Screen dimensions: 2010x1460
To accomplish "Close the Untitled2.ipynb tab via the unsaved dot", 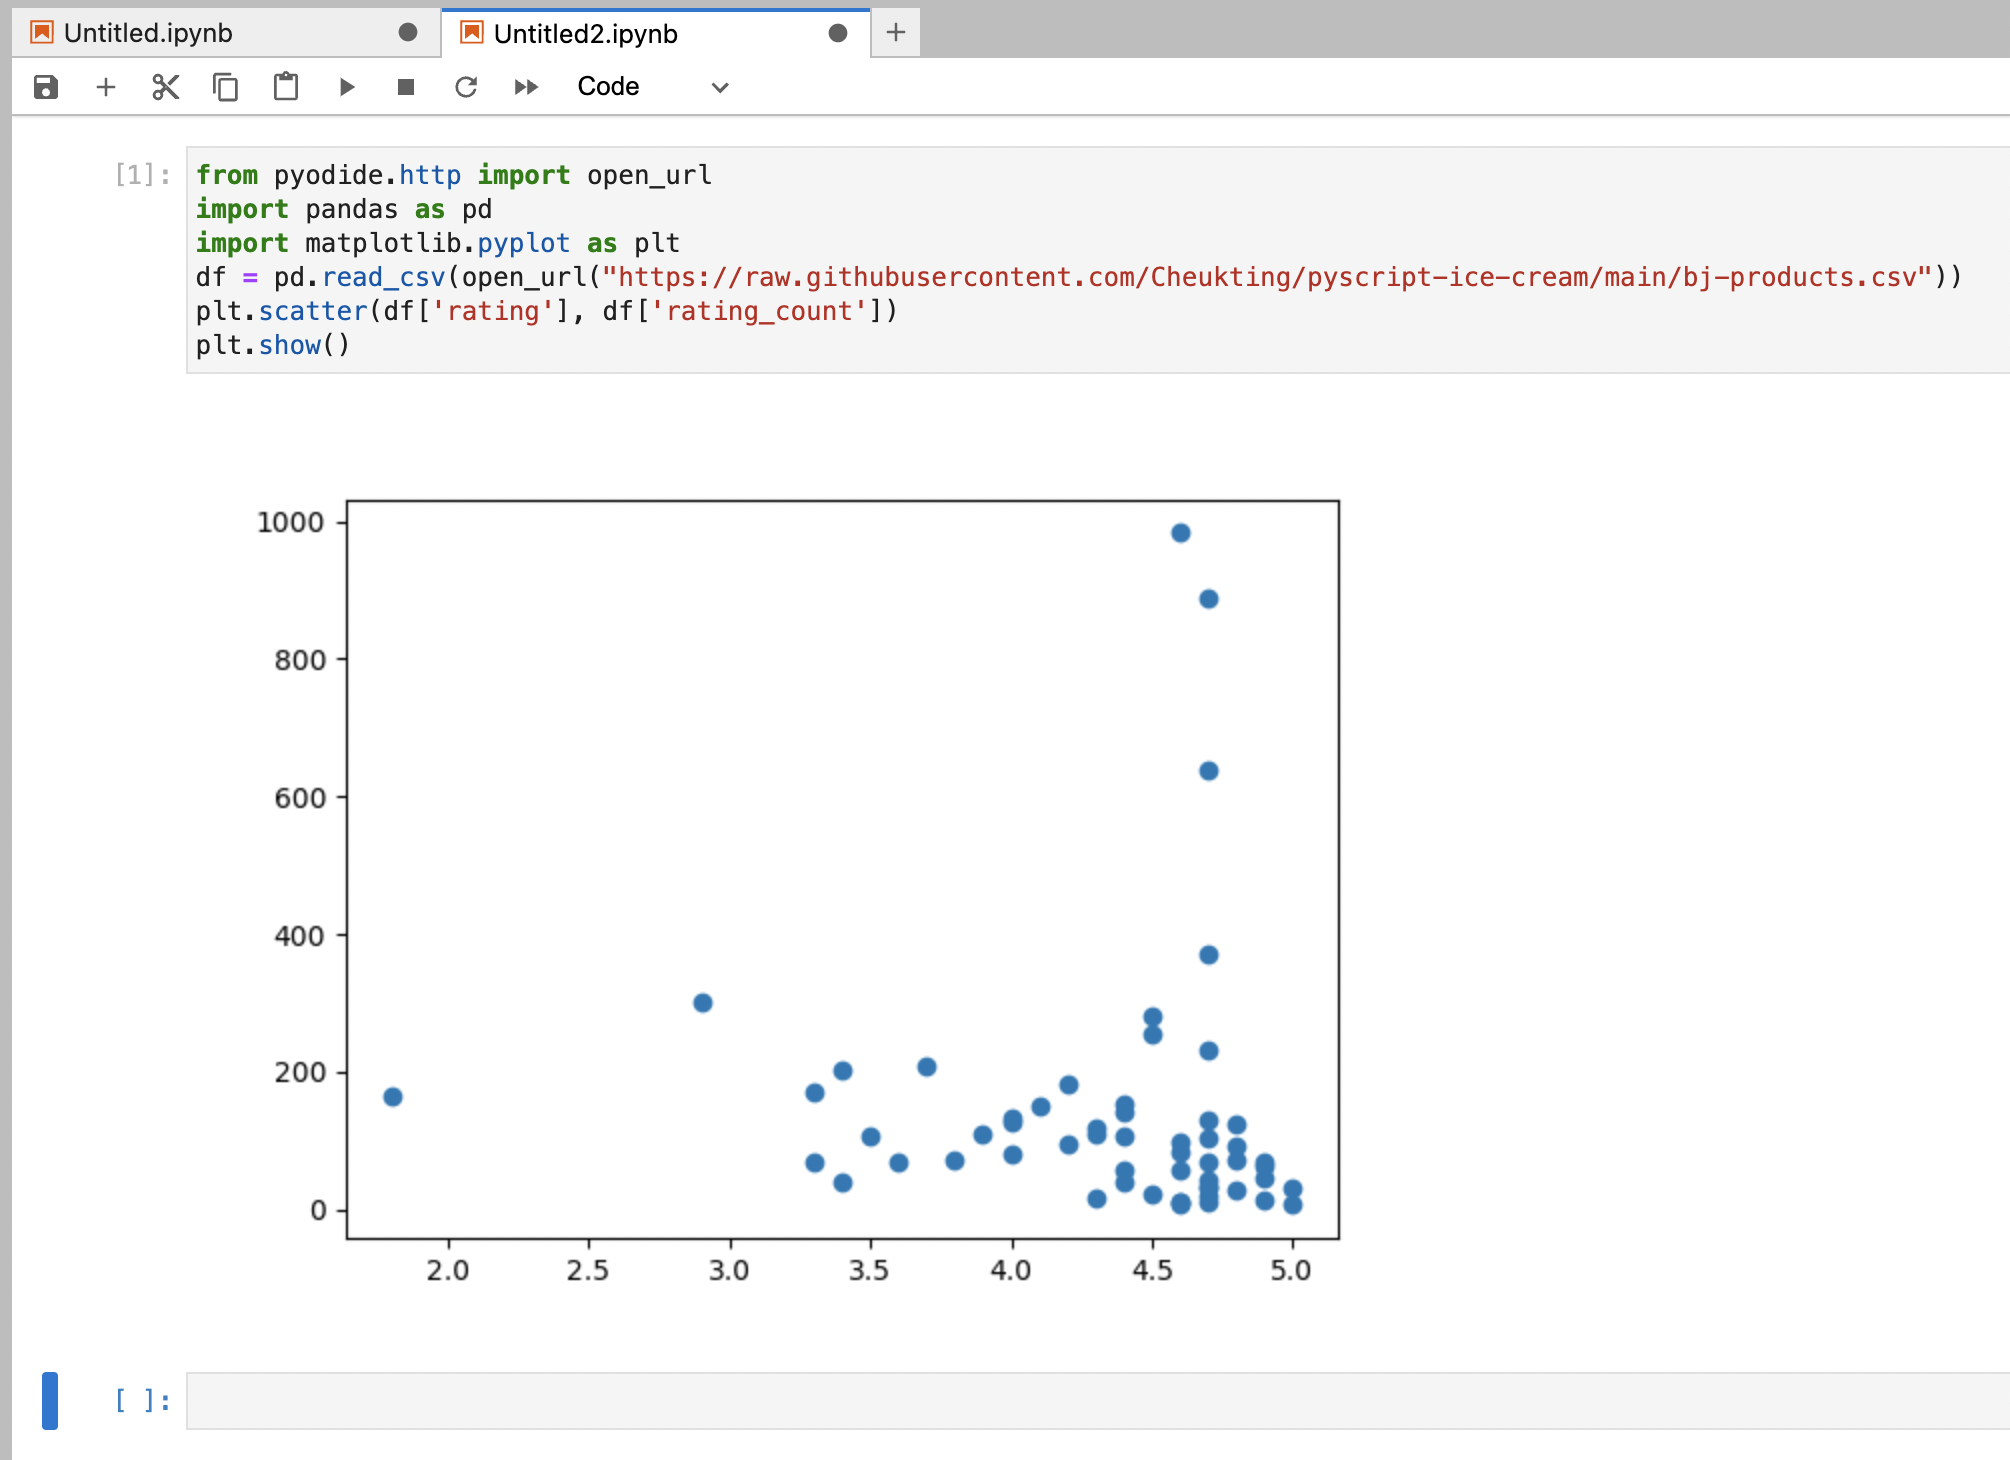I will tap(838, 34).
